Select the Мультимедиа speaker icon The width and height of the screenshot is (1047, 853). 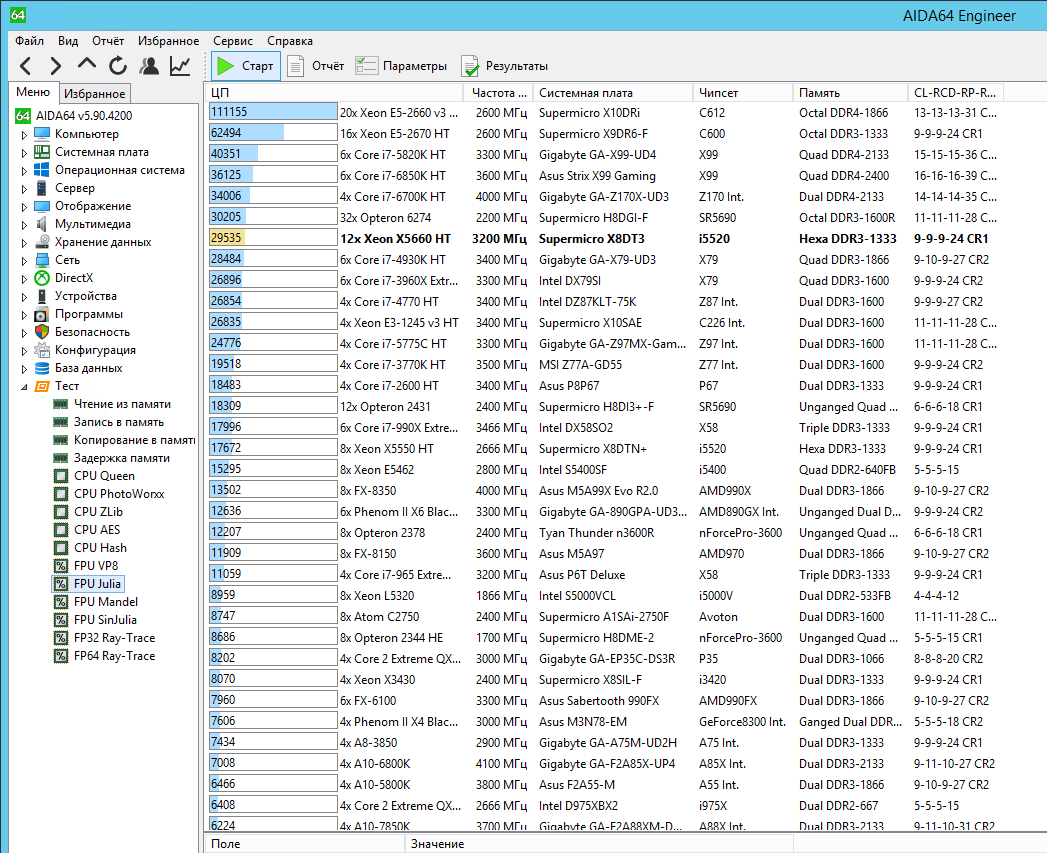pos(42,224)
